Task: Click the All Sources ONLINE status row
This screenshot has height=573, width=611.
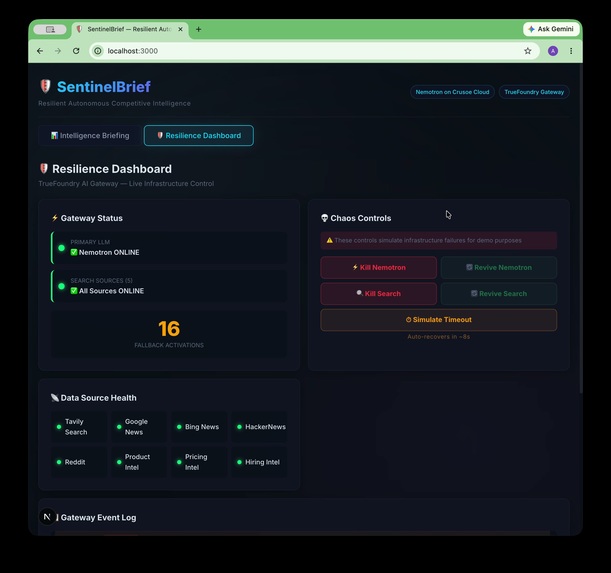Action: tap(169, 286)
